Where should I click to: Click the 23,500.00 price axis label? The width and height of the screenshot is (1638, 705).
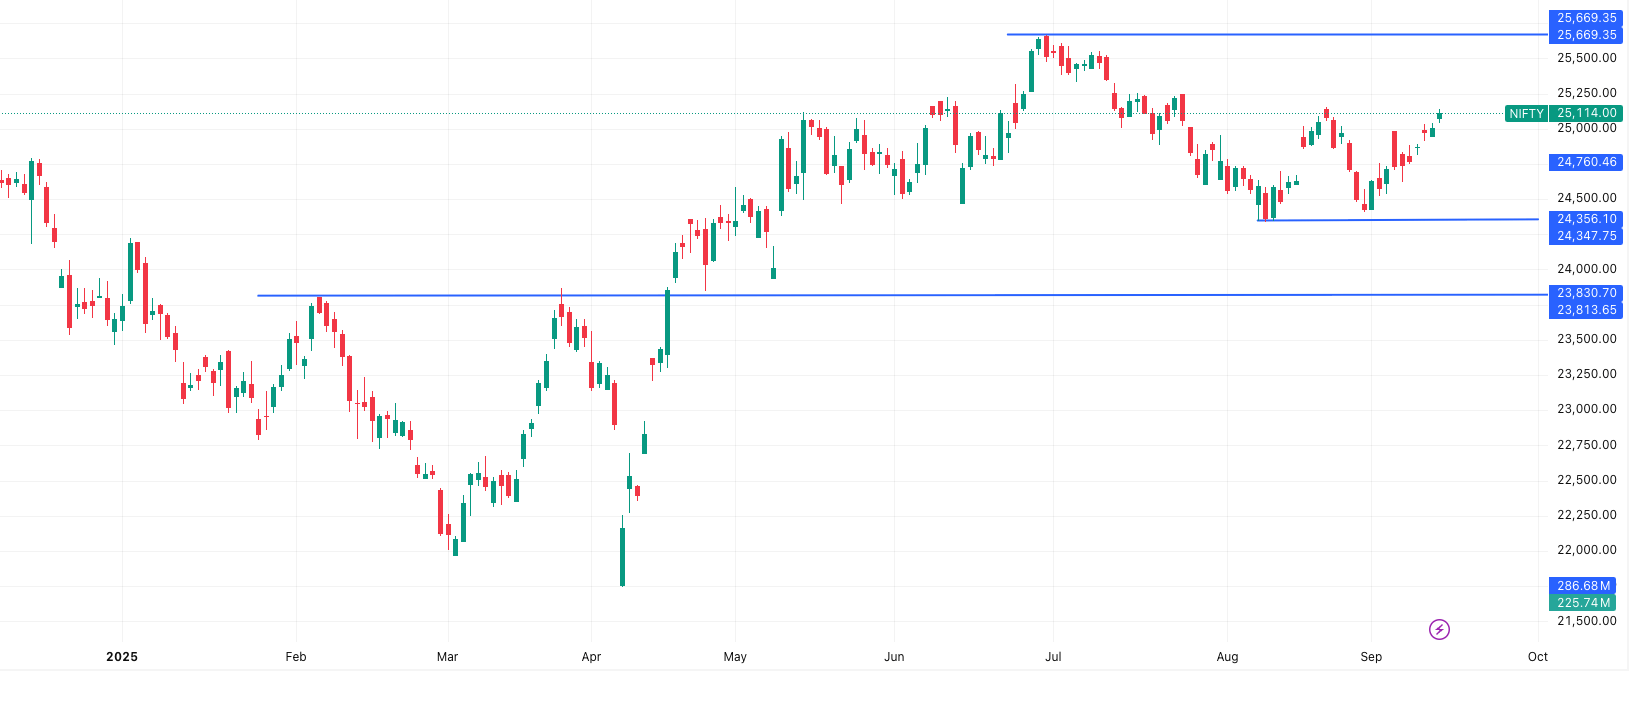(x=1586, y=339)
